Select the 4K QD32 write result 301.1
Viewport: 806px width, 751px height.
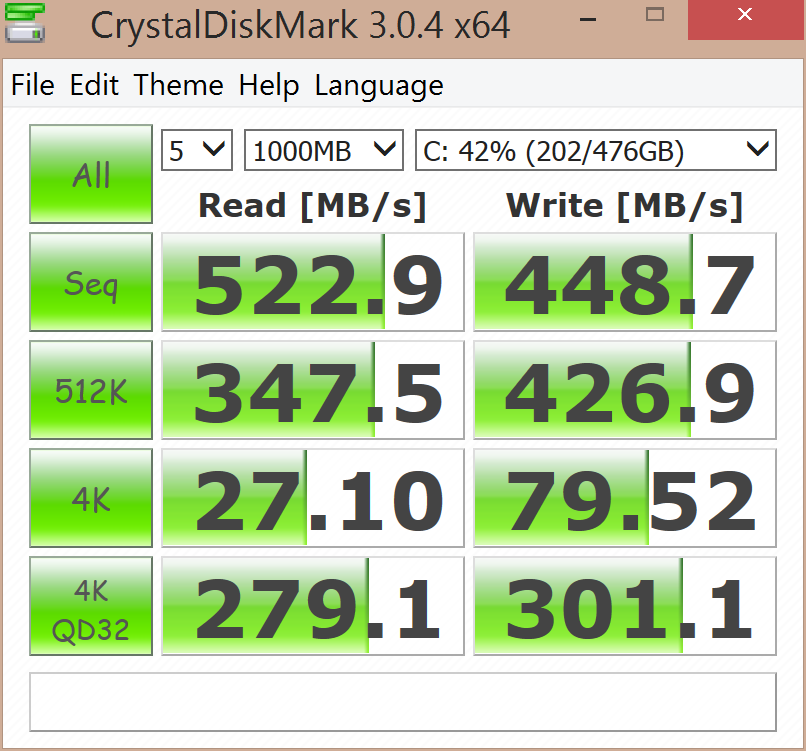click(625, 606)
